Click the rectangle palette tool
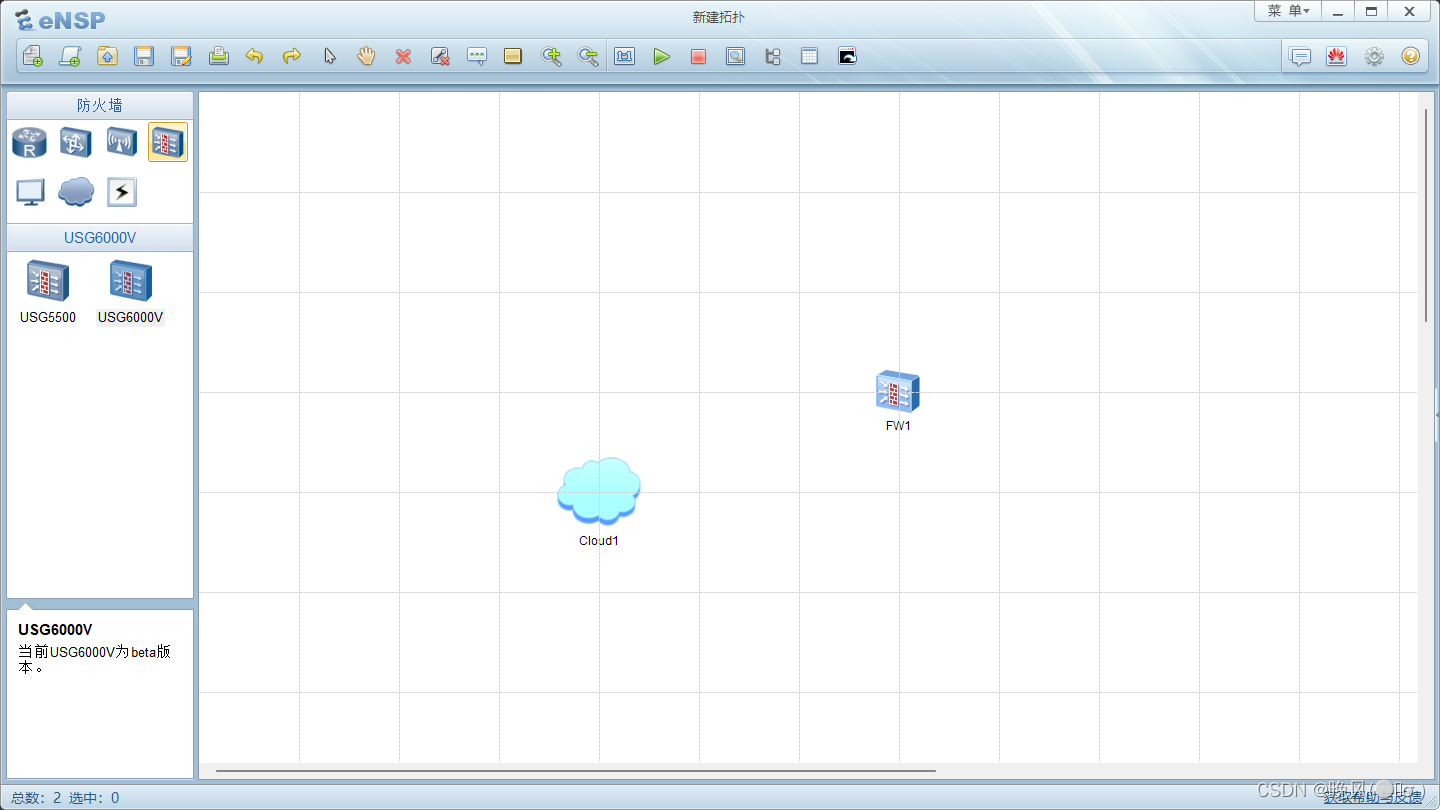1440x810 pixels. click(x=513, y=56)
